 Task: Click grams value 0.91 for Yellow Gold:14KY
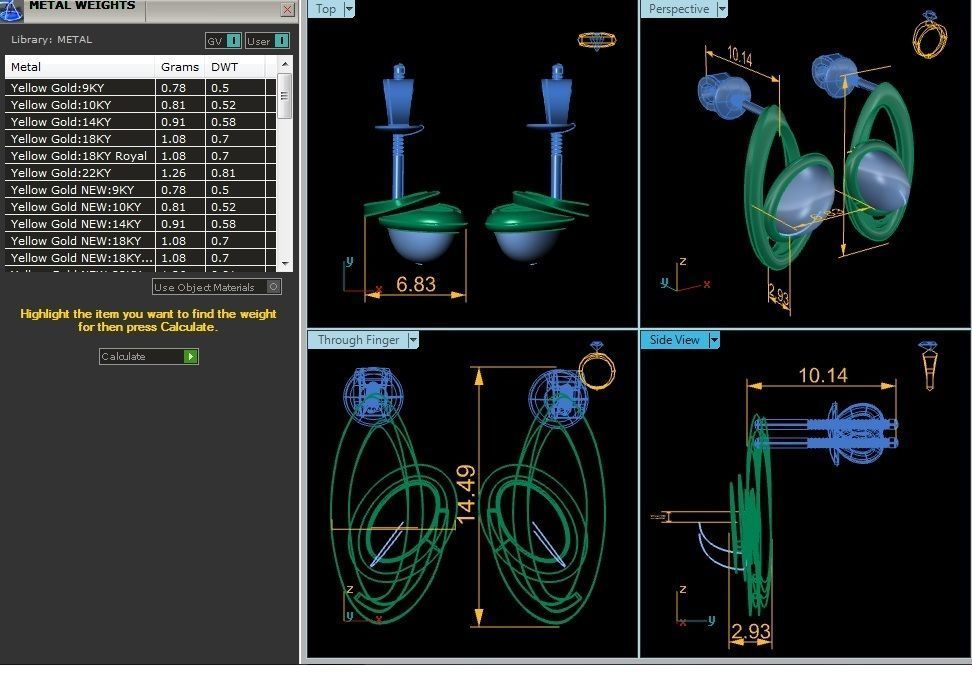(174, 122)
